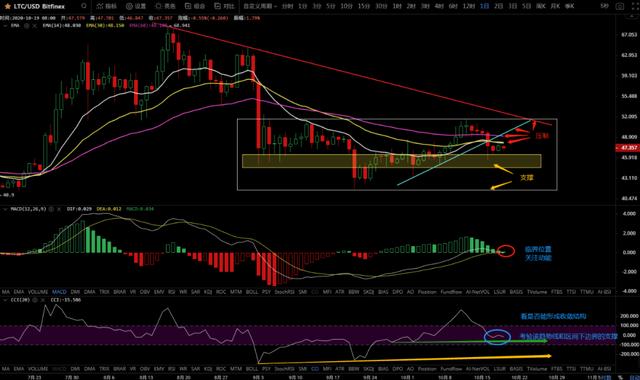Click the 10月15 date on the time axis
The width and height of the screenshot is (640, 380).
pos(482,377)
